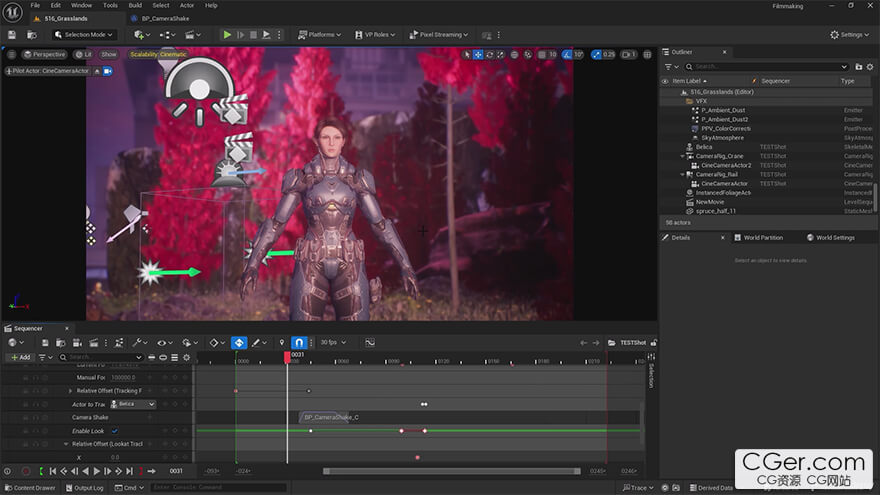Click the Sequencer Add track button
The height and width of the screenshot is (495, 880).
[x=20, y=357]
